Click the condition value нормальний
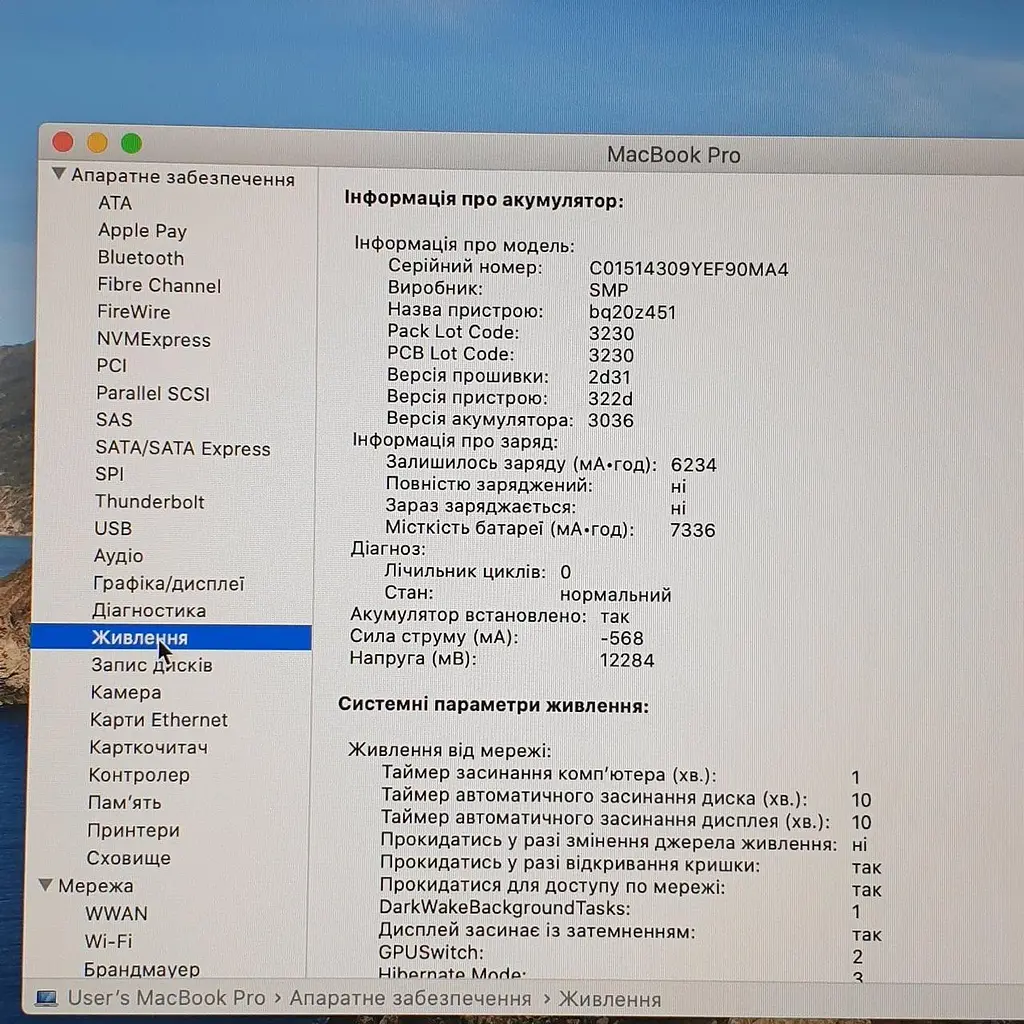Screen dimensions: 1024x1024 click(x=615, y=595)
